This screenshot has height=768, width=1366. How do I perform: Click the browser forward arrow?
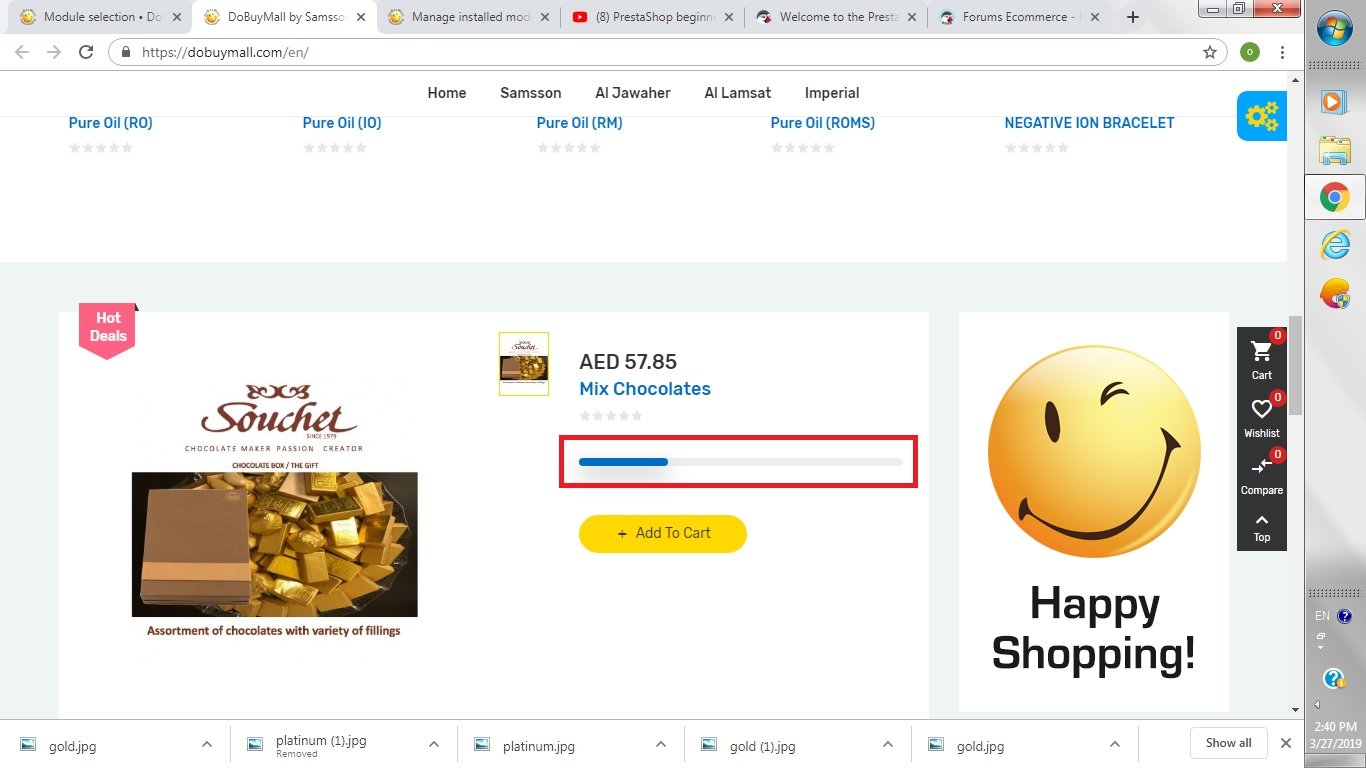pyautogui.click(x=54, y=52)
